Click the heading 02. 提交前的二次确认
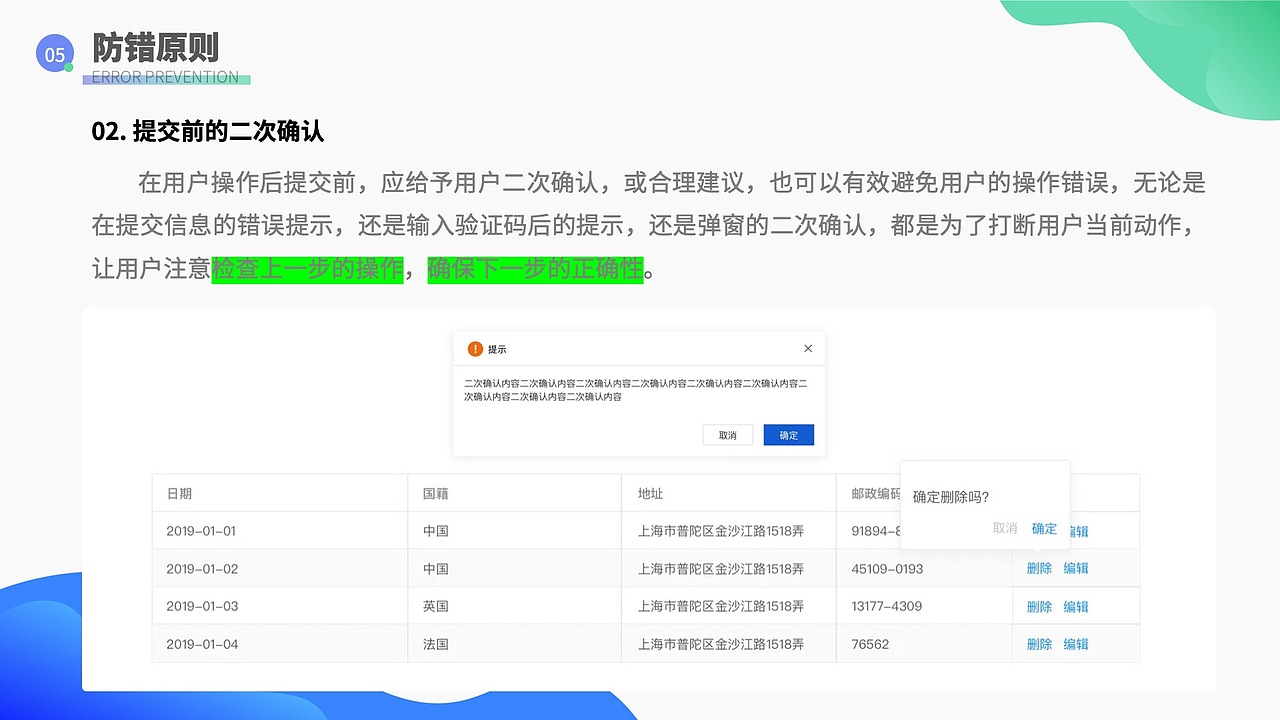The width and height of the screenshot is (1280, 720). [x=208, y=131]
